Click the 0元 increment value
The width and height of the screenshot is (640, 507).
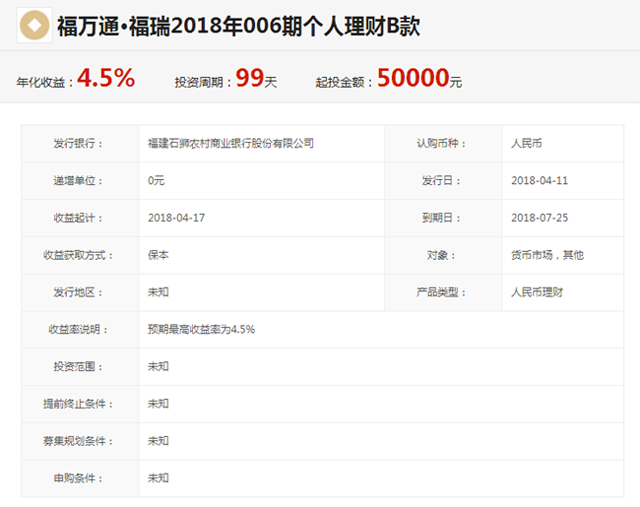coord(156,181)
